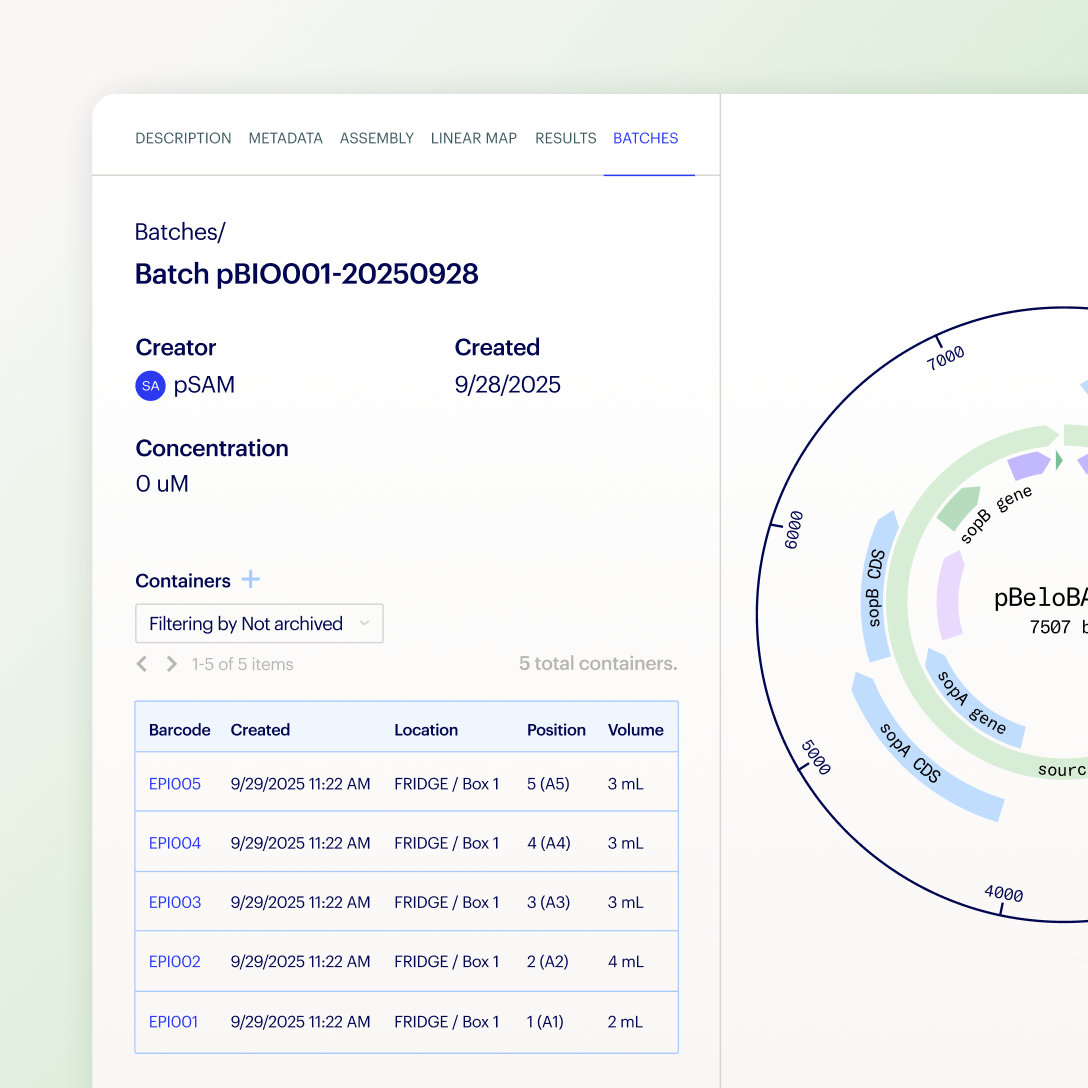This screenshot has width=1088, height=1088.
Task: Click the SA creator avatar badge
Action: (150, 385)
